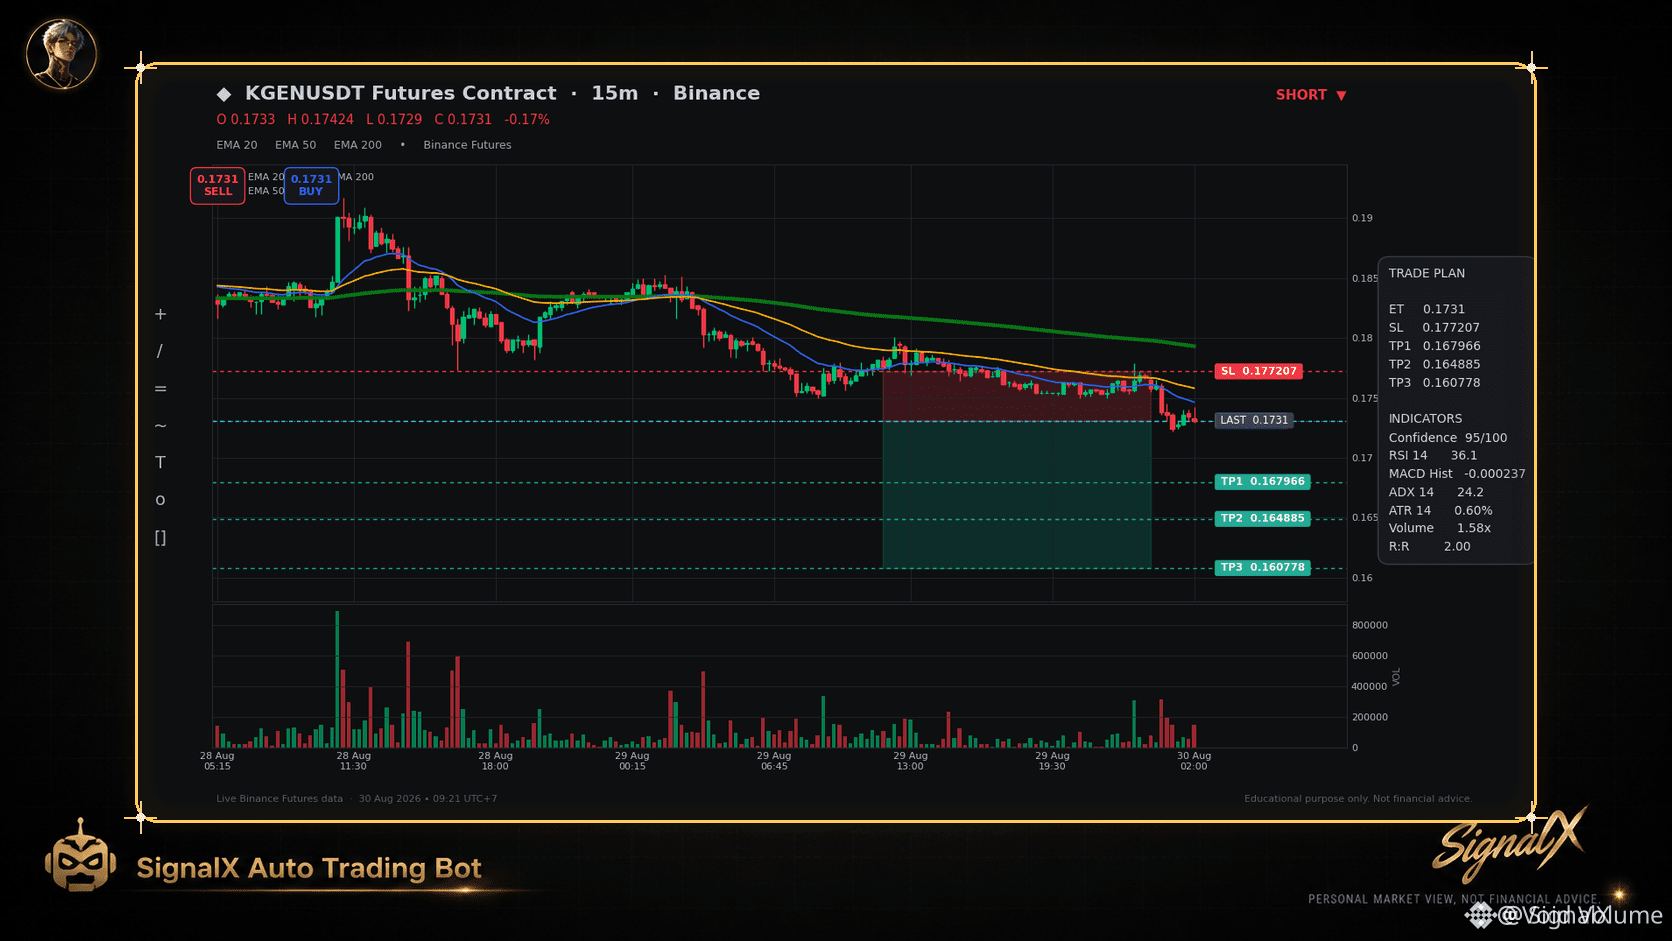The height and width of the screenshot is (941, 1672).
Task: Click the low price L 0.1729
Action: click(394, 119)
